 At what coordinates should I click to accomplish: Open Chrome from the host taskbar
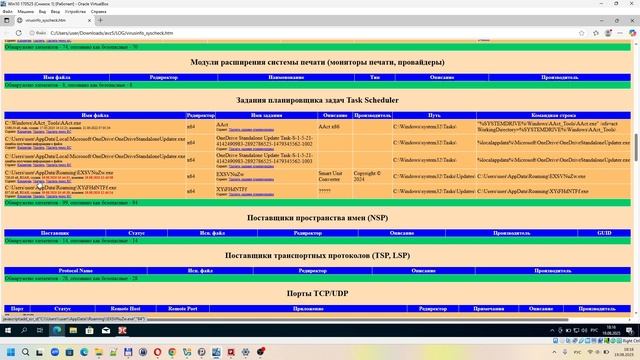pos(172,352)
